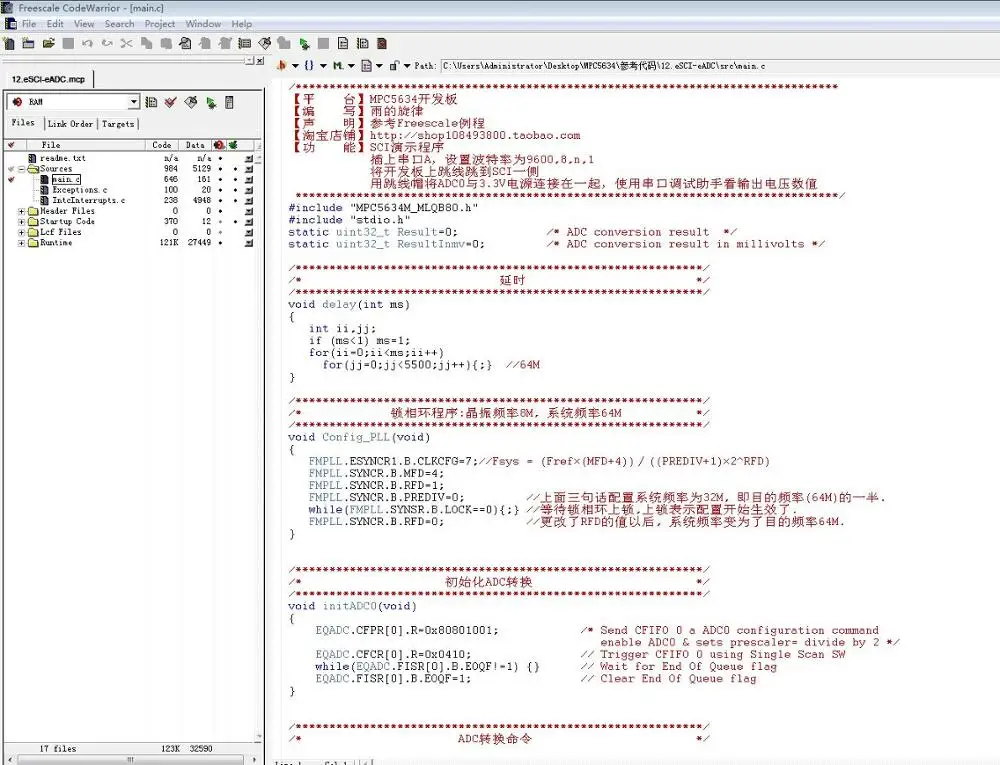The height and width of the screenshot is (765, 1000).
Task: Expand the Startup Code folder
Action: click(x=22, y=222)
